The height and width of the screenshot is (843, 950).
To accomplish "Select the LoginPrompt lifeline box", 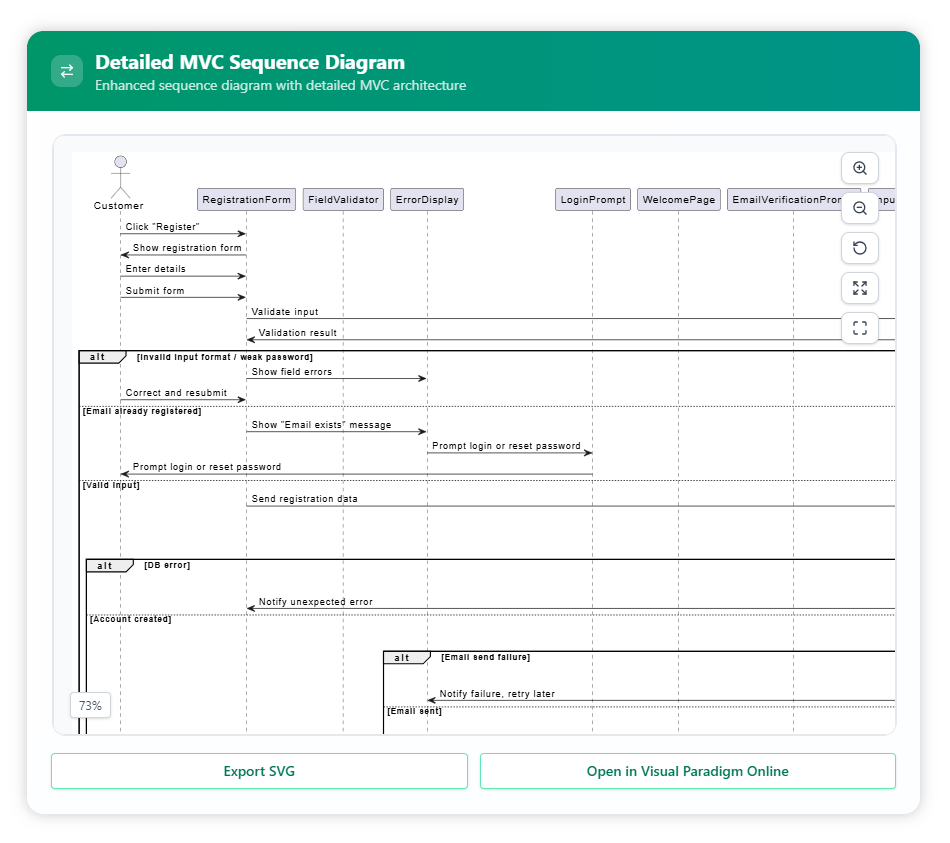I will pyautogui.click(x=593, y=200).
